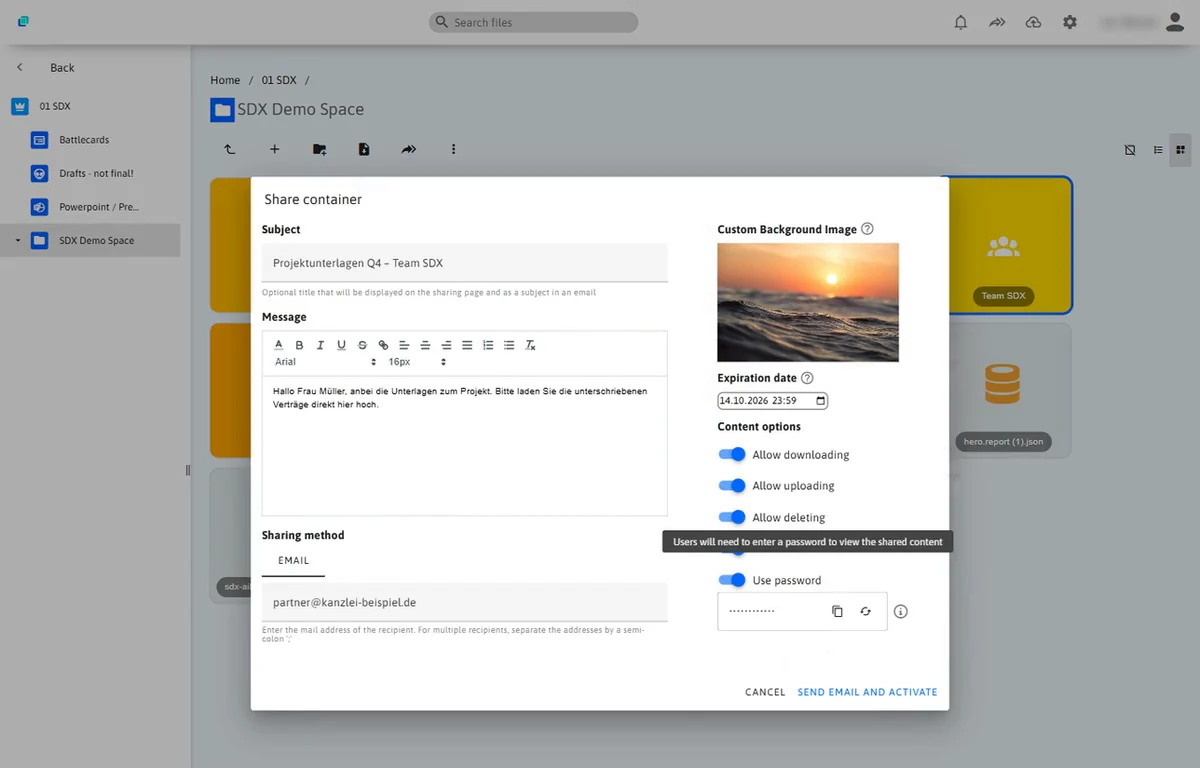Click the Search files box
This screenshot has width=1200, height=768.
534,22
